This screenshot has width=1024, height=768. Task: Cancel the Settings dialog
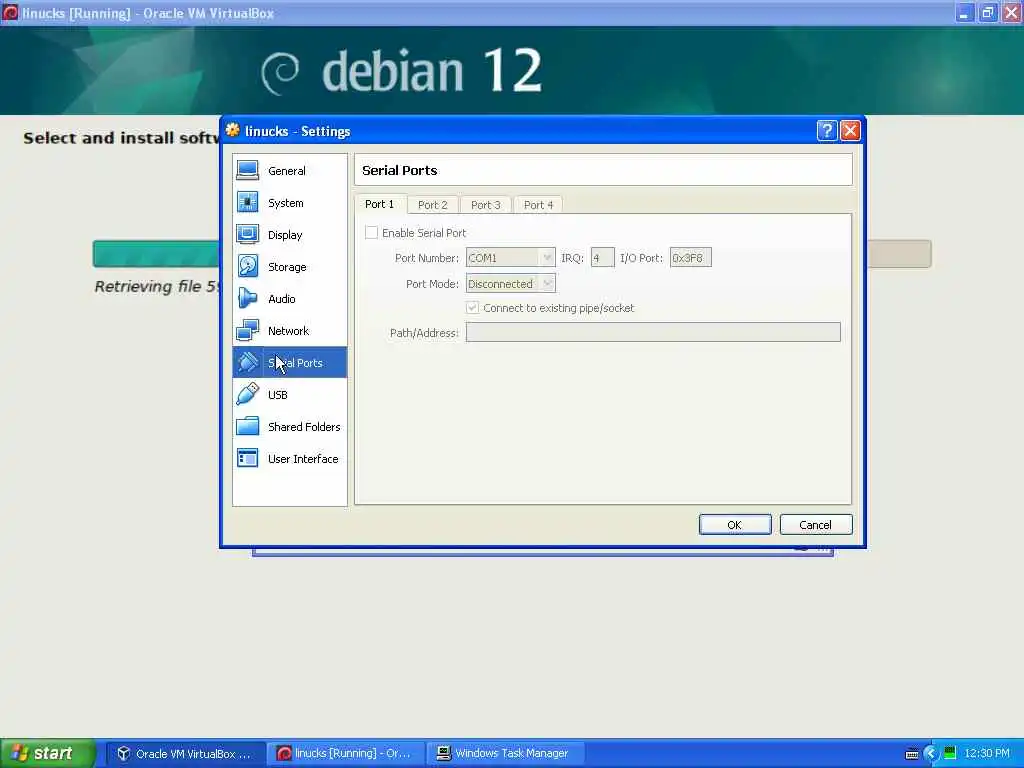tap(816, 524)
